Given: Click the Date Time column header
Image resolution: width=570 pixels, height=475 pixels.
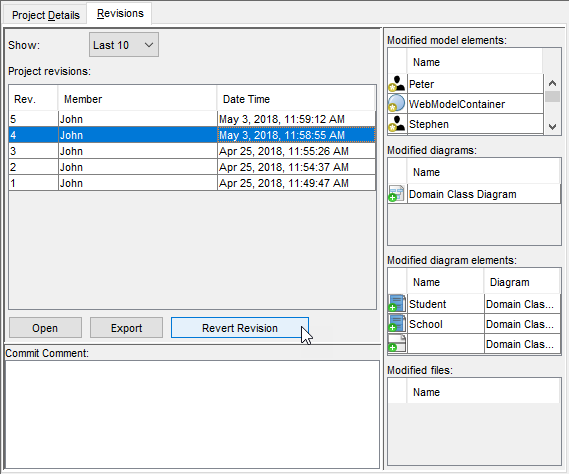Looking at the screenshot, I should point(296,99).
